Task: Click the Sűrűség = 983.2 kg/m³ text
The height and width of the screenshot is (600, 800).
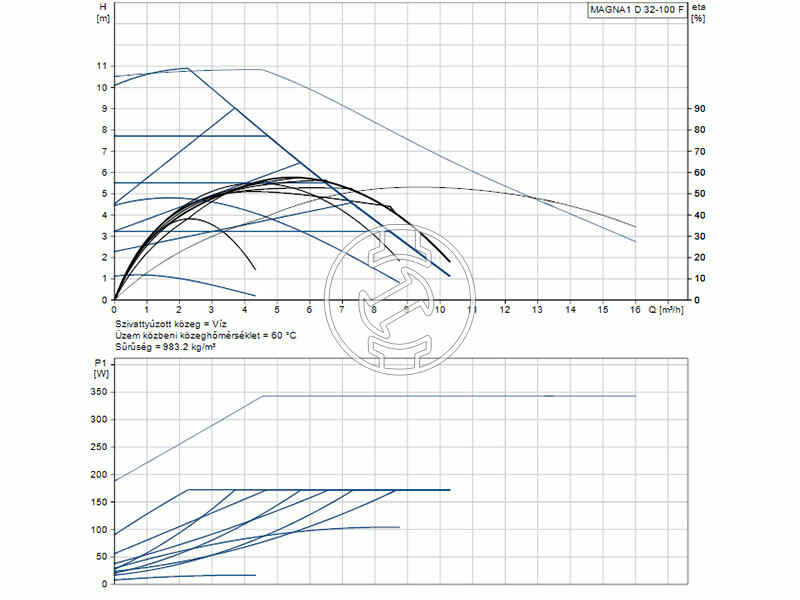Action: tap(163, 347)
